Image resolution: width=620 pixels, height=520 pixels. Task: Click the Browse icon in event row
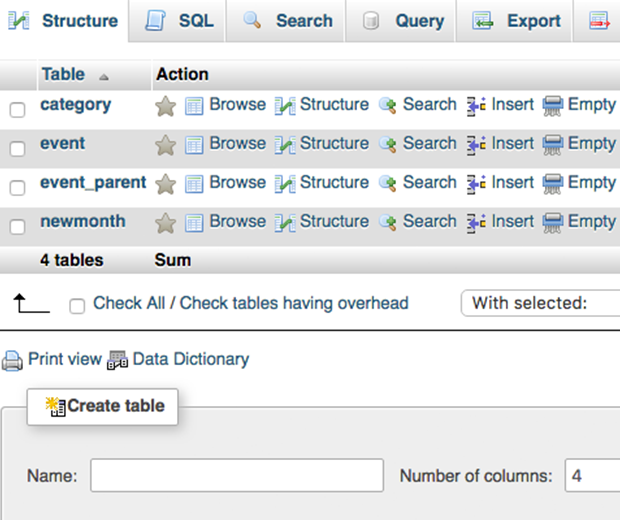point(195,145)
